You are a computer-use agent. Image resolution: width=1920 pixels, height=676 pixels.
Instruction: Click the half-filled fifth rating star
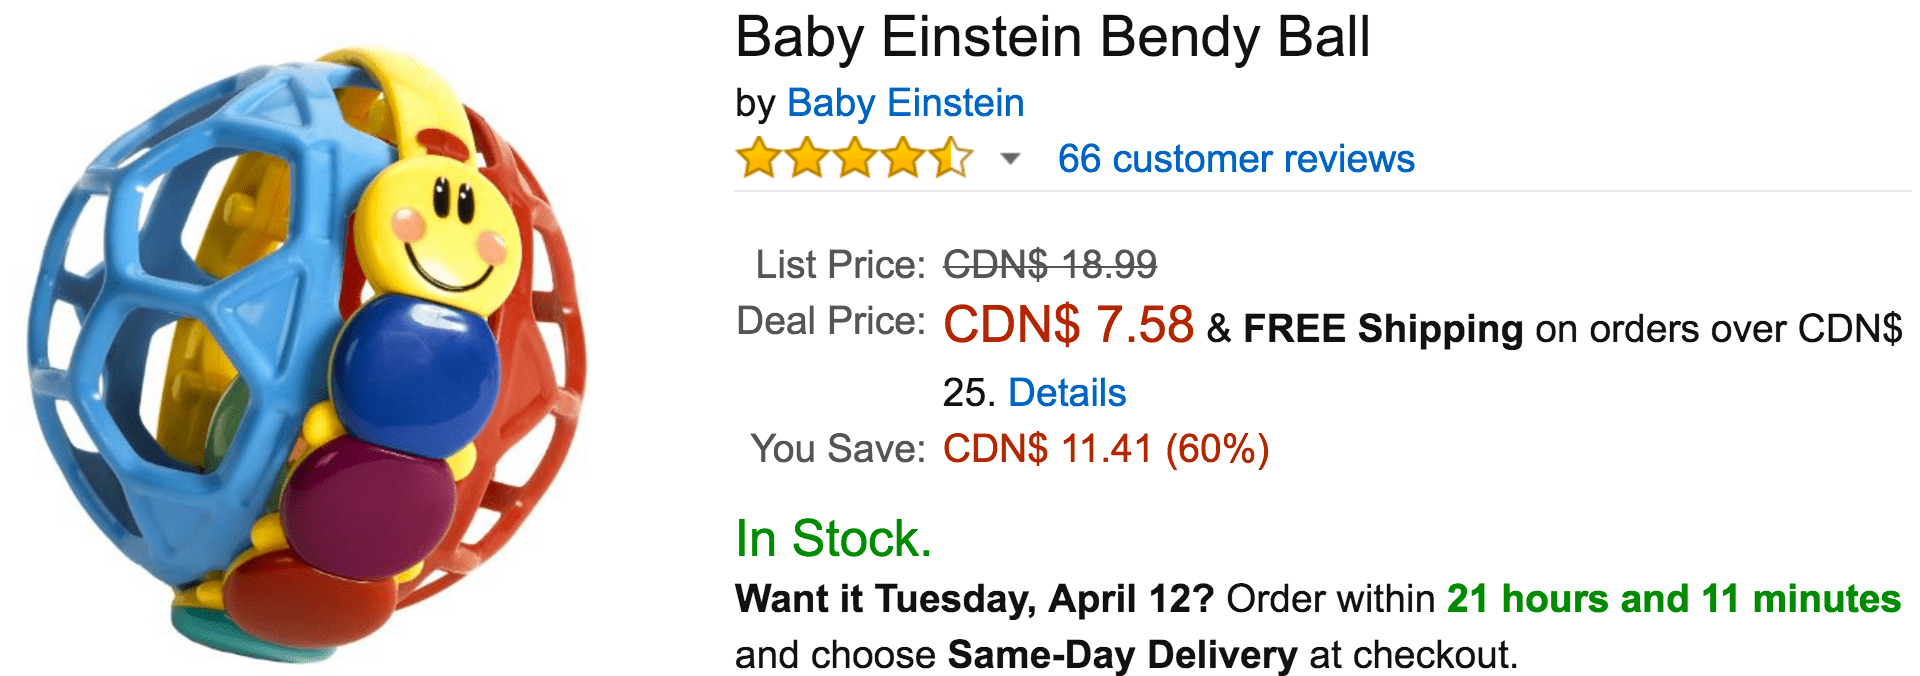[x=951, y=158]
